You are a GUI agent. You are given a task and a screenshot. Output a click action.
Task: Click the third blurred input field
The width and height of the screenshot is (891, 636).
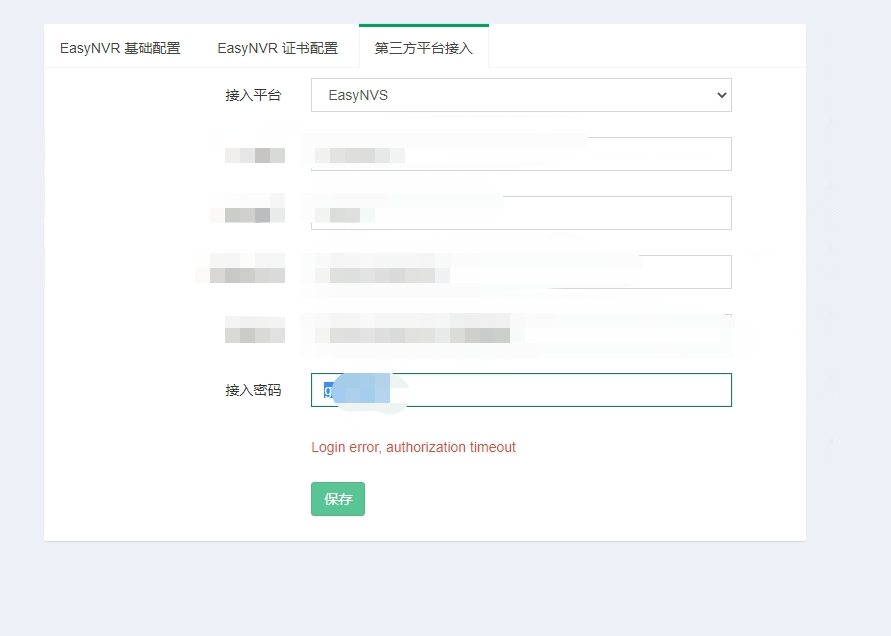(x=521, y=272)
